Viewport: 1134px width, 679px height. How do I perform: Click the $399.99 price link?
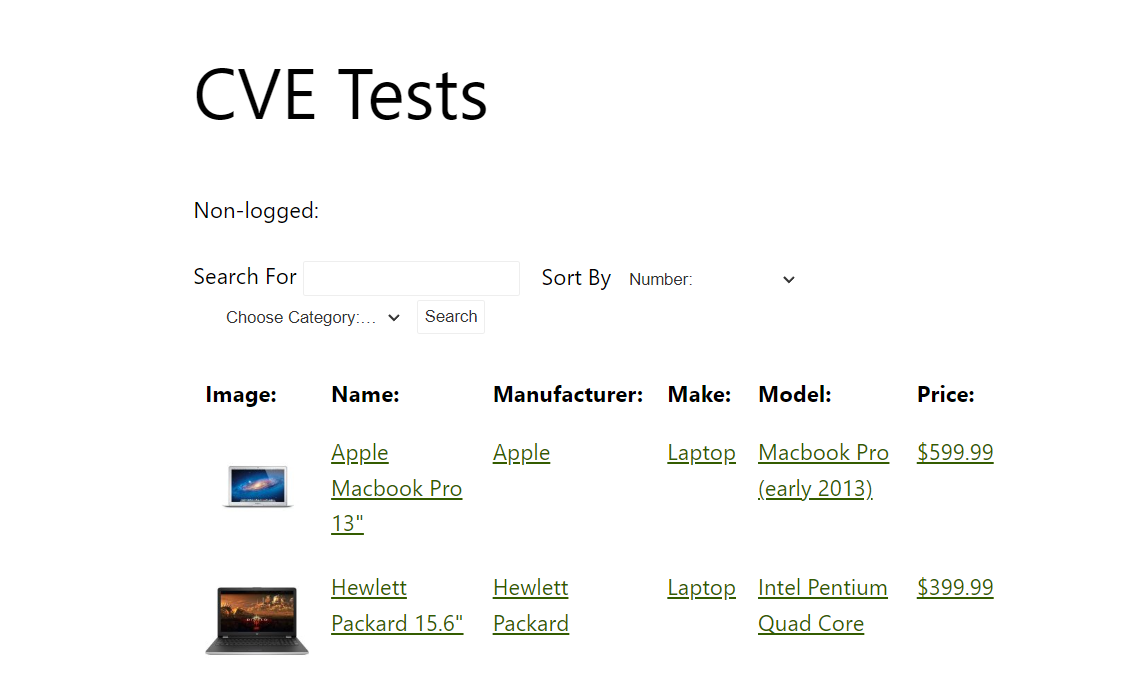(x=955, y=588)
